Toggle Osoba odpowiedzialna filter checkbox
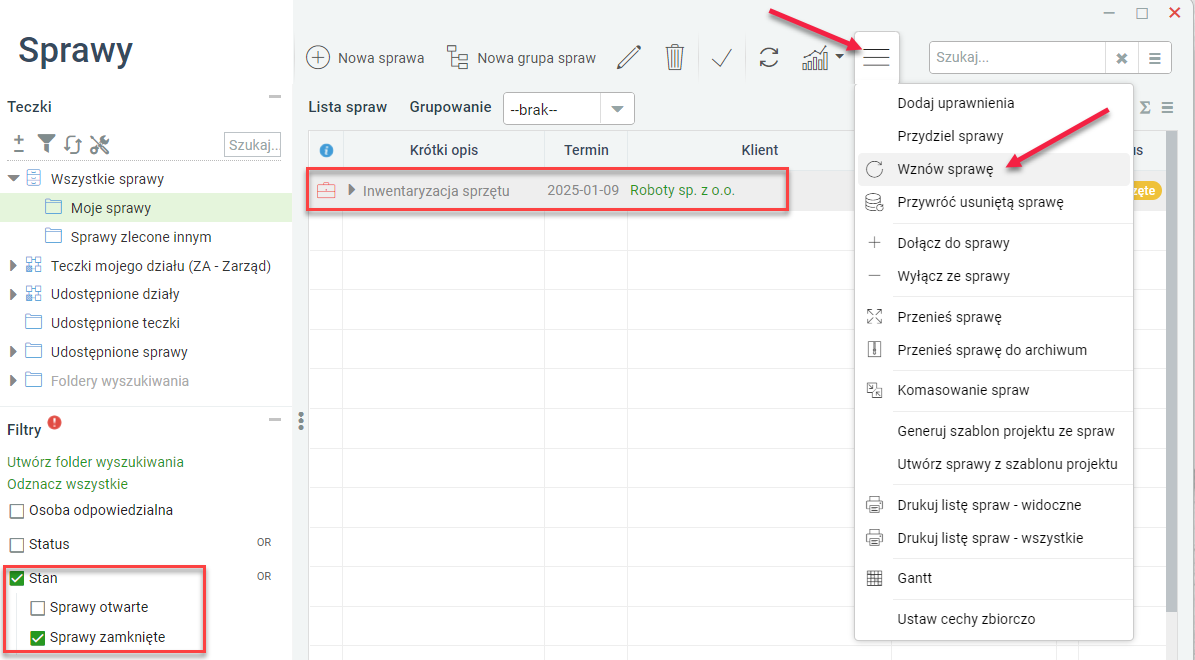This screenshot has width=1195, height=660. tap(17, 511)
